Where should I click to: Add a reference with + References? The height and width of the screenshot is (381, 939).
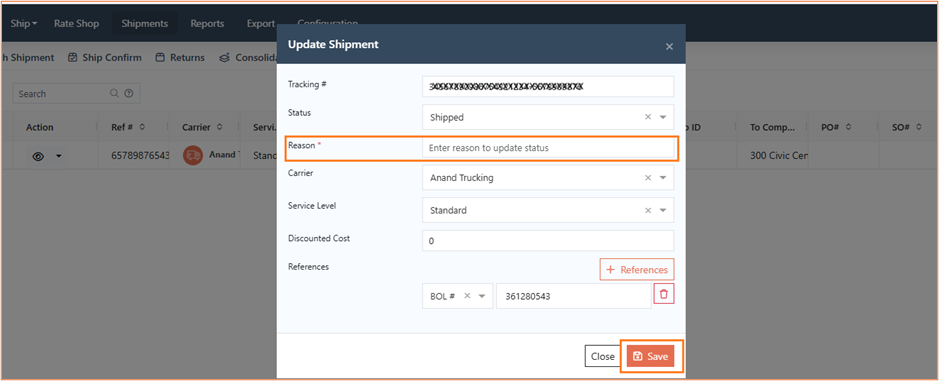tap(637, 270)
